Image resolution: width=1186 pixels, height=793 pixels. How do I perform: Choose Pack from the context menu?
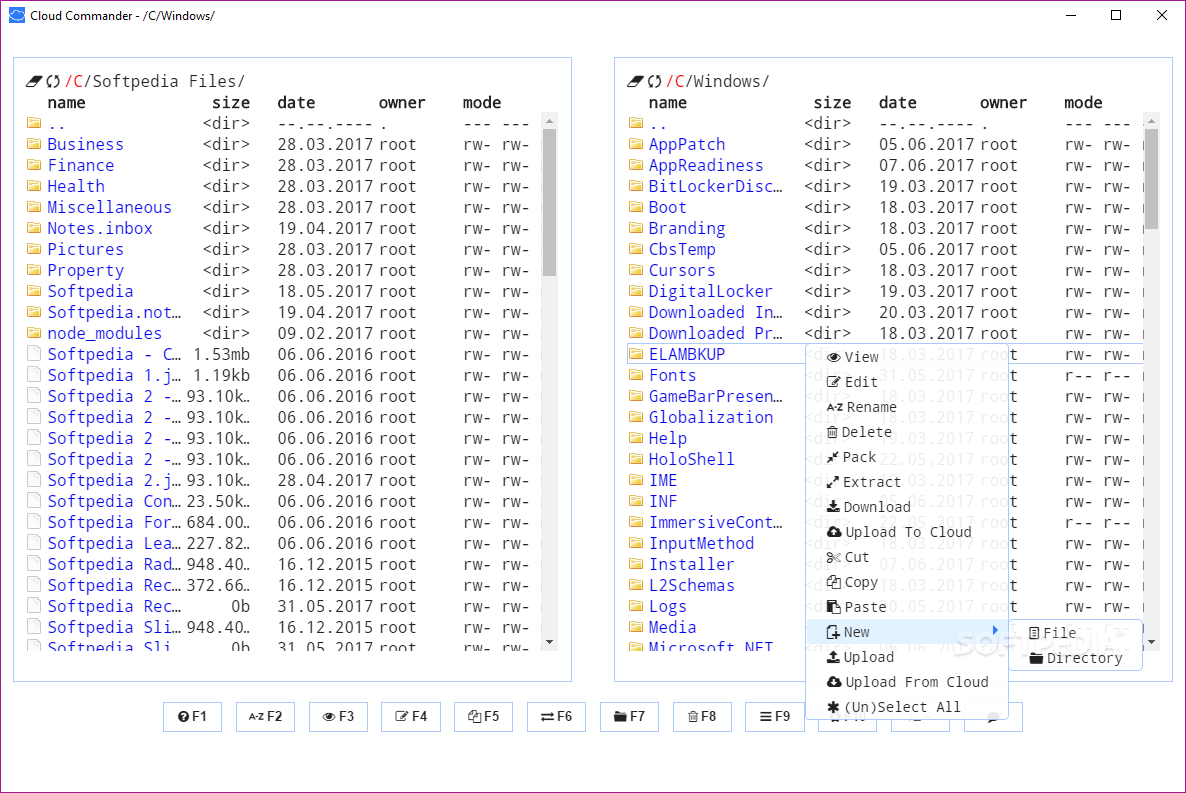click(907, 457)
